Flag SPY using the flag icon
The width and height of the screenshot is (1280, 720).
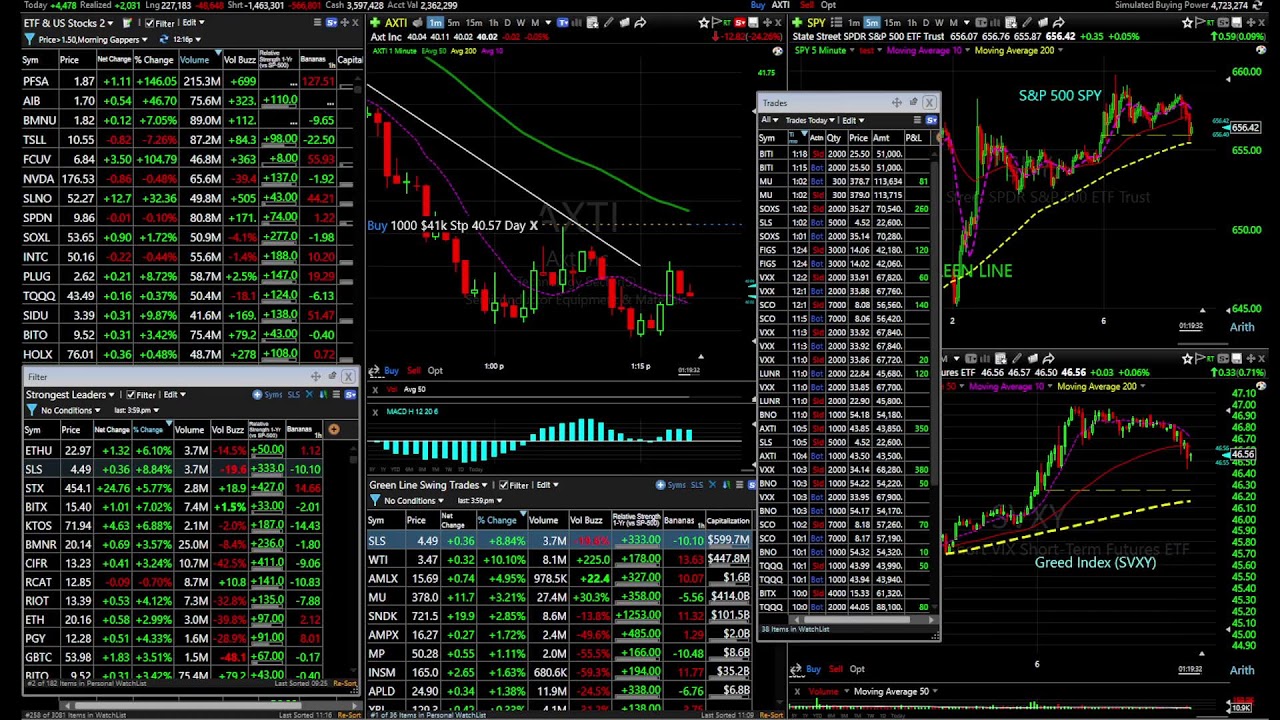coord(1199,23)
